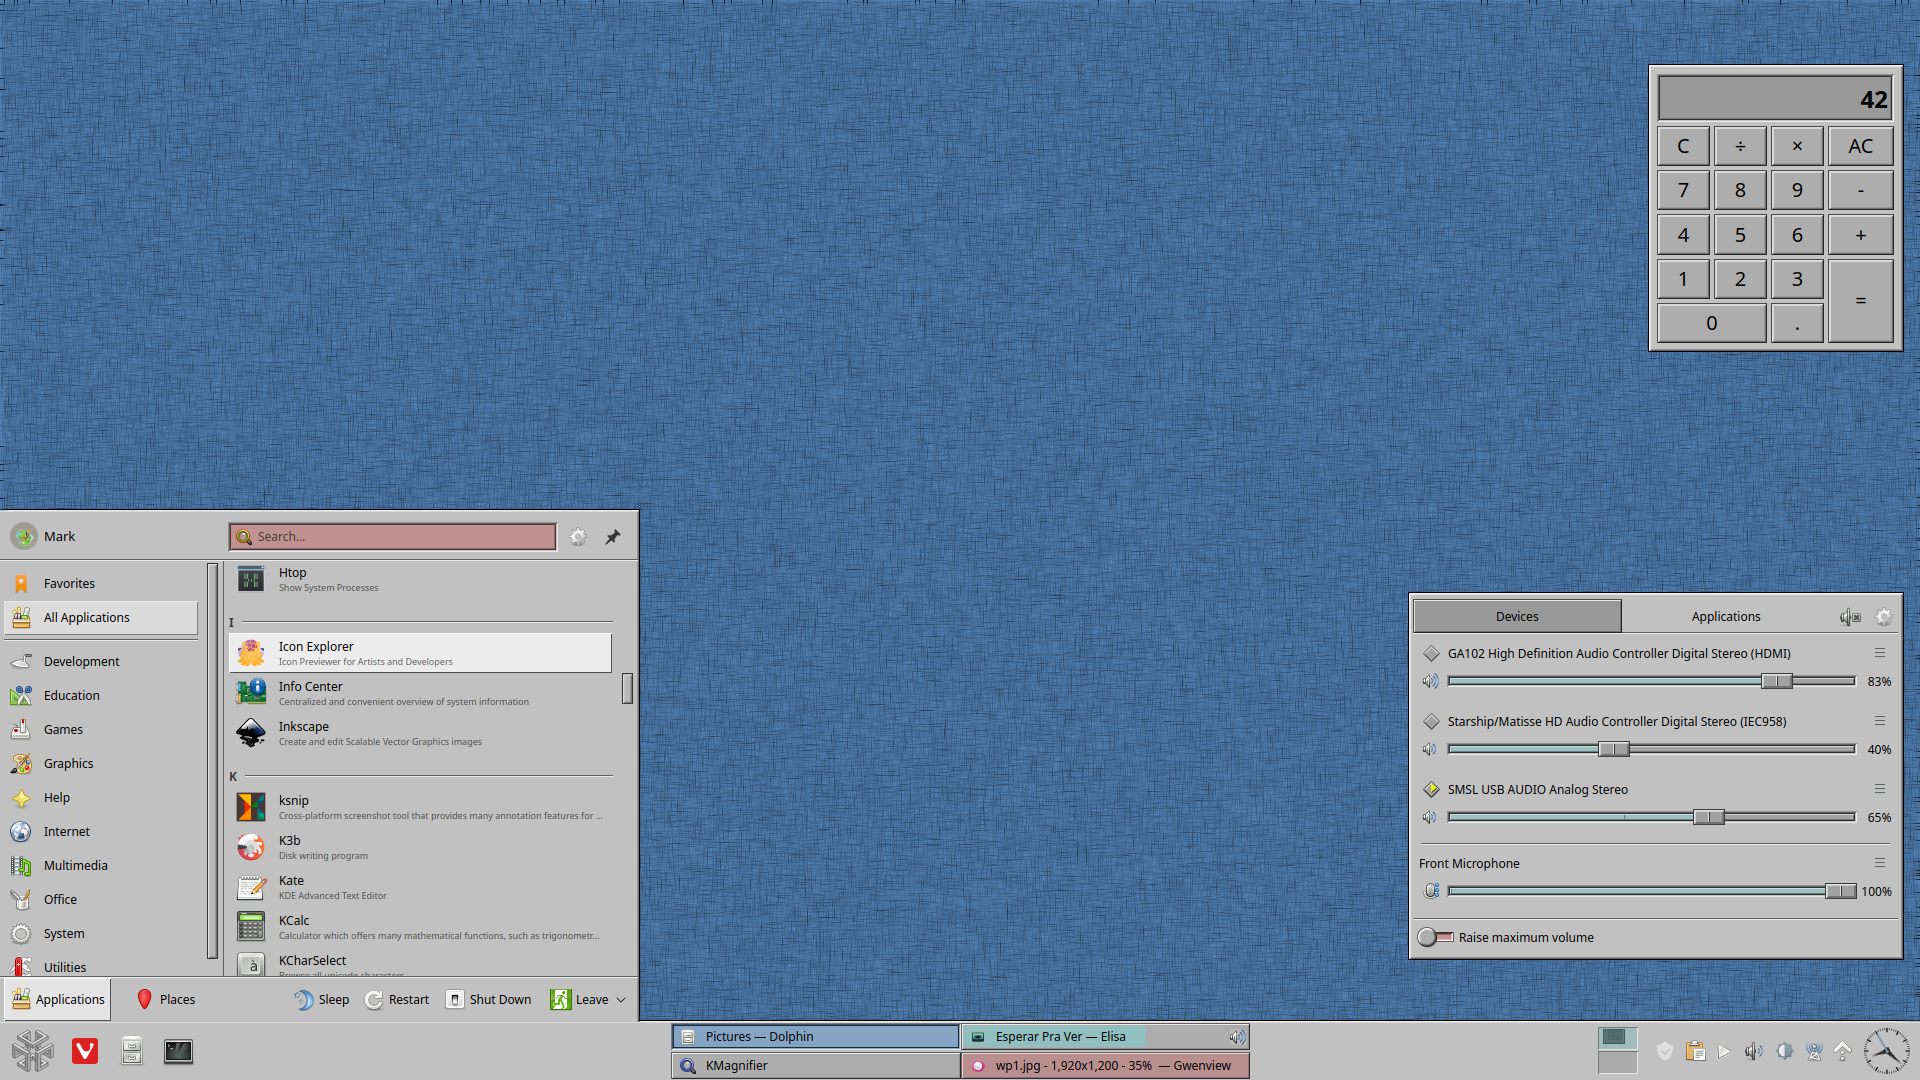1920x1080 pixels.
Task: Open the brightness and color tray icon
Action: coord(1784,1051)
